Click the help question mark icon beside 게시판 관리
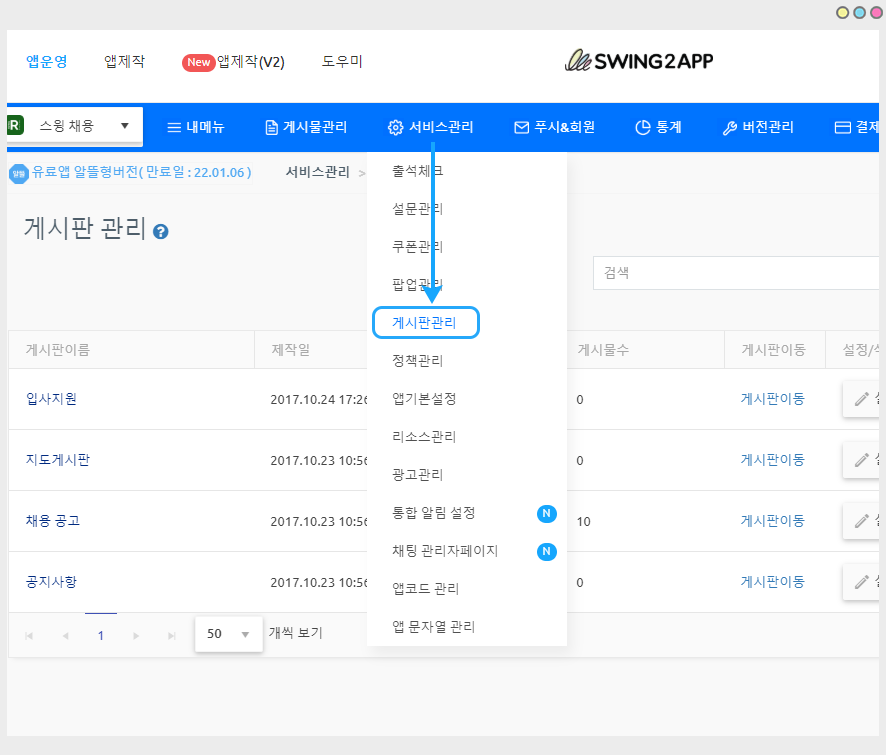The height and width of the screenshot is (755, 886). coord(160,231)
